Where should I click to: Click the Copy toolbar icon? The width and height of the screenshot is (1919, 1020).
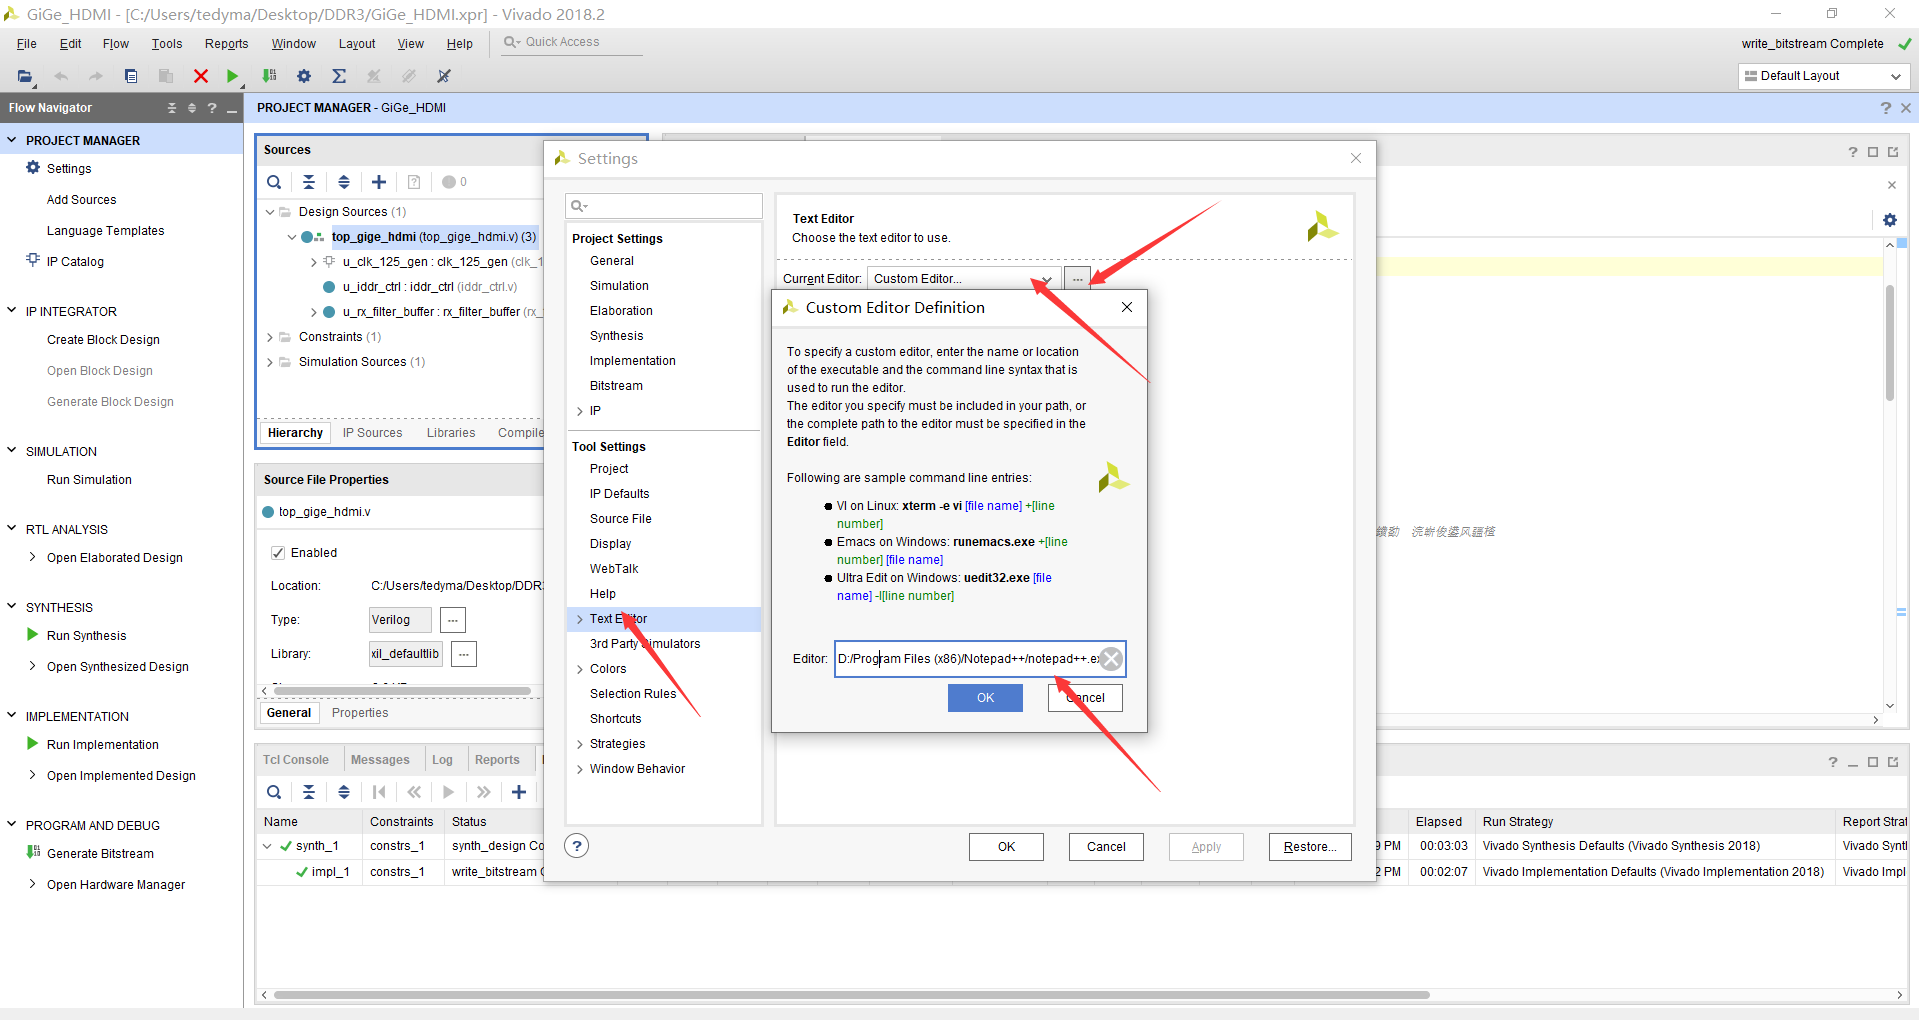(x=131, y=76)
